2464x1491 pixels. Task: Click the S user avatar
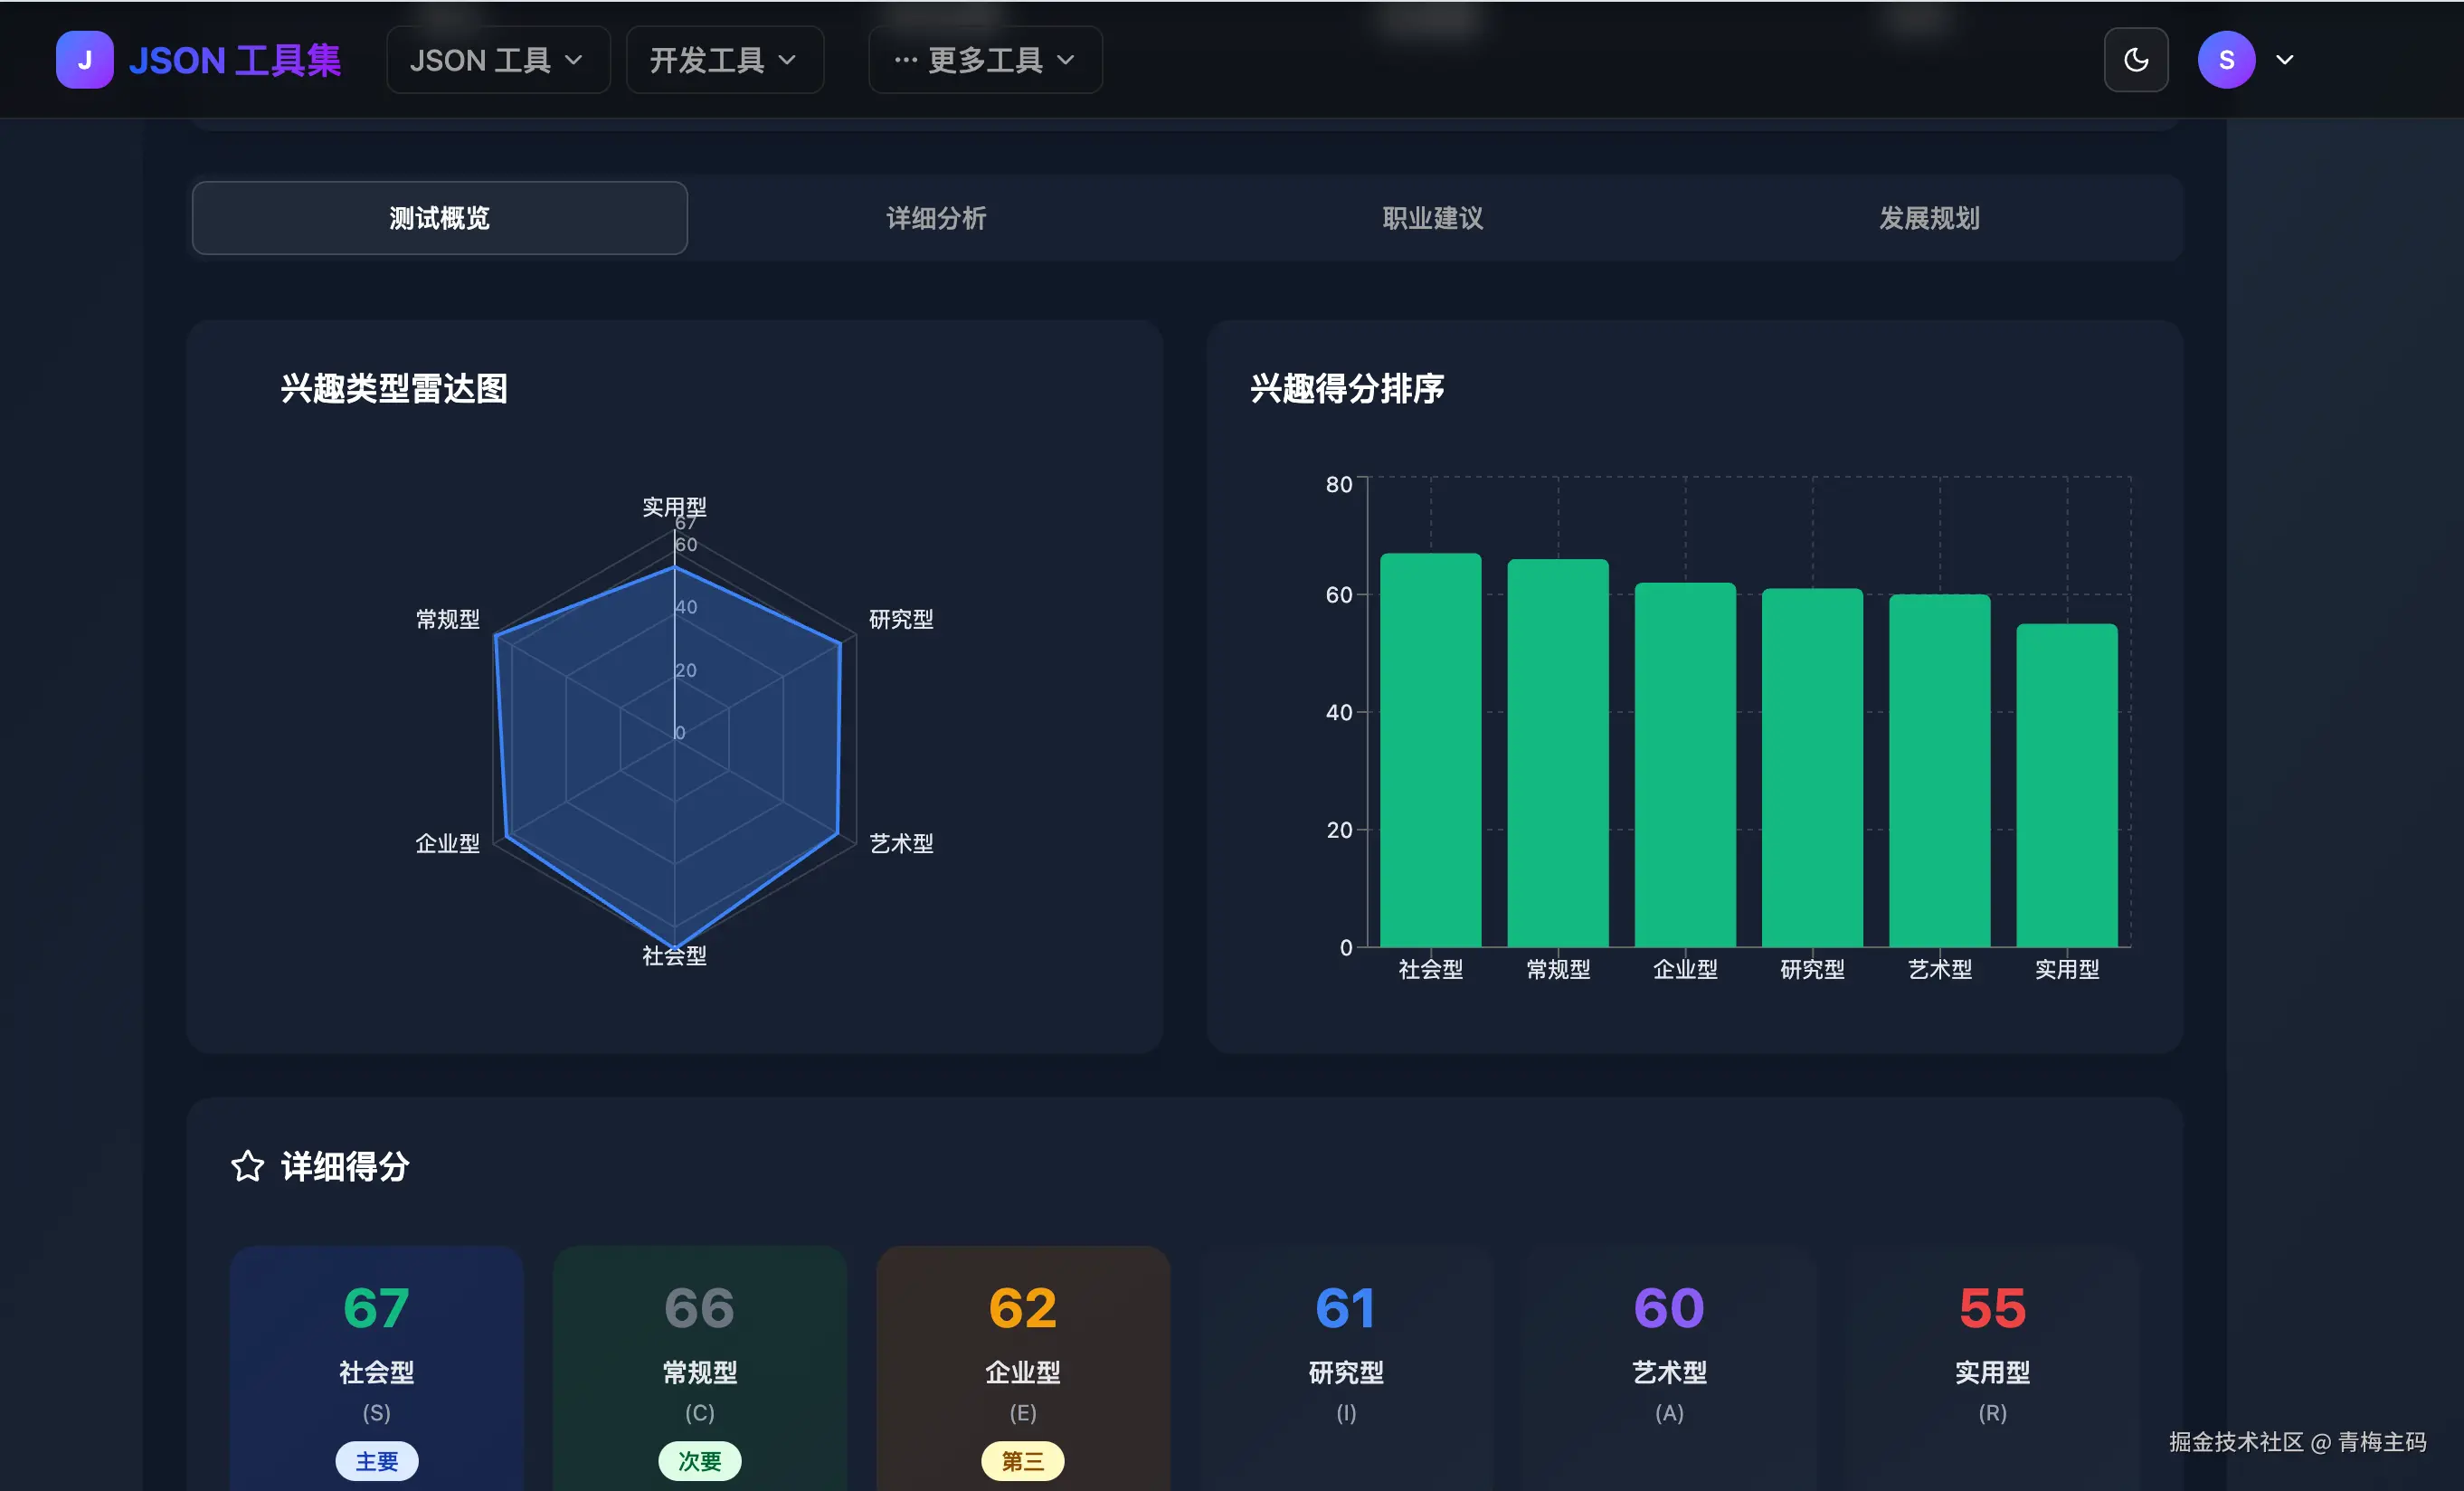coord(2225,60)
